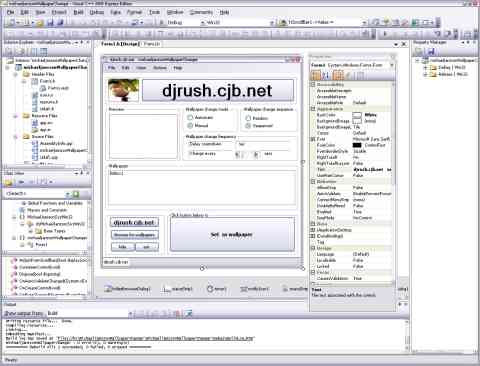This screenshot has height=366, width=480.
Task: Click the Save toolbar icon
Action: coord(50,23)
